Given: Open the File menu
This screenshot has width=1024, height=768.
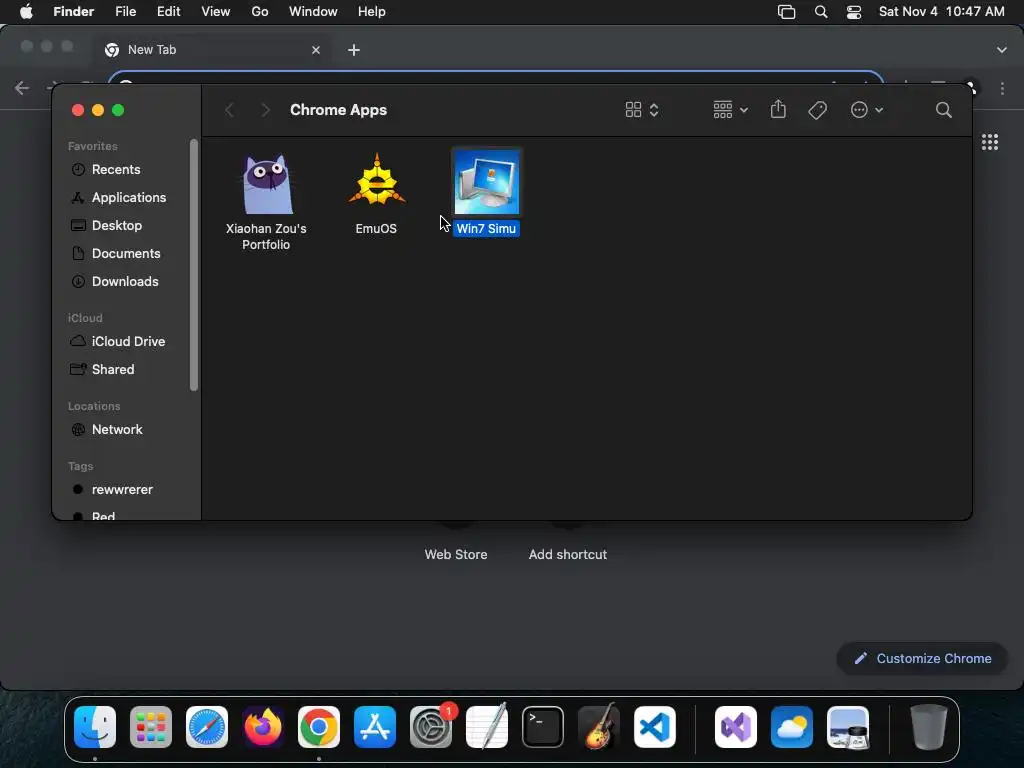Looking at the screenshot, I should click(x=125, y=12).
